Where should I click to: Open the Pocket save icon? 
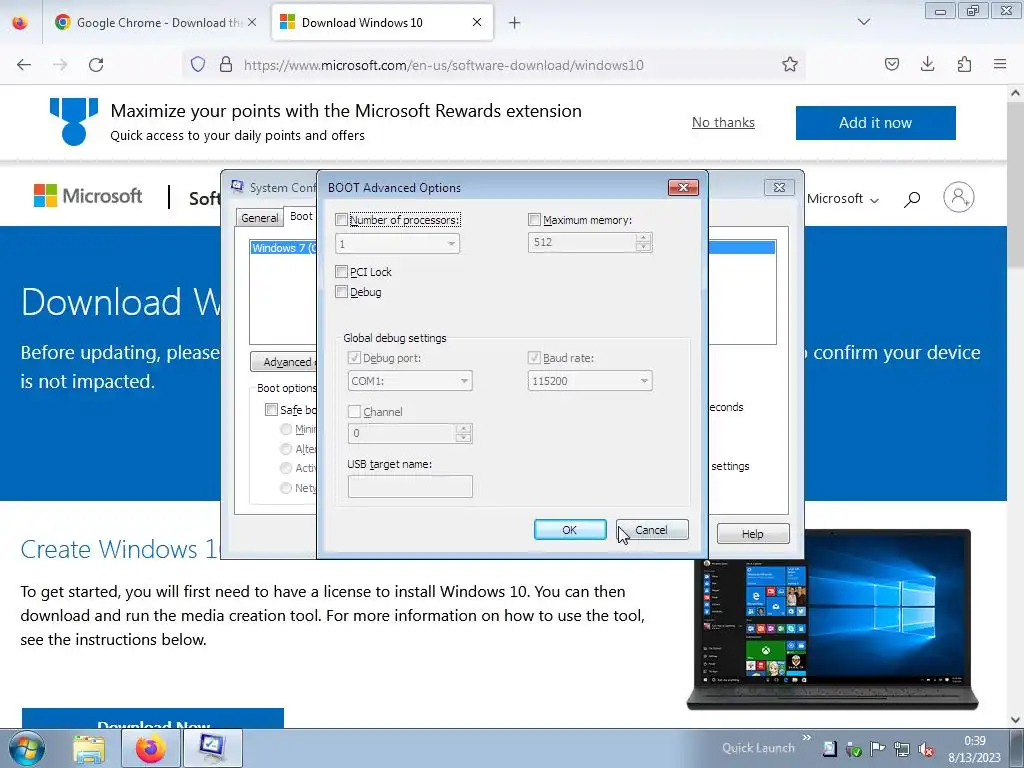point(891,64)
